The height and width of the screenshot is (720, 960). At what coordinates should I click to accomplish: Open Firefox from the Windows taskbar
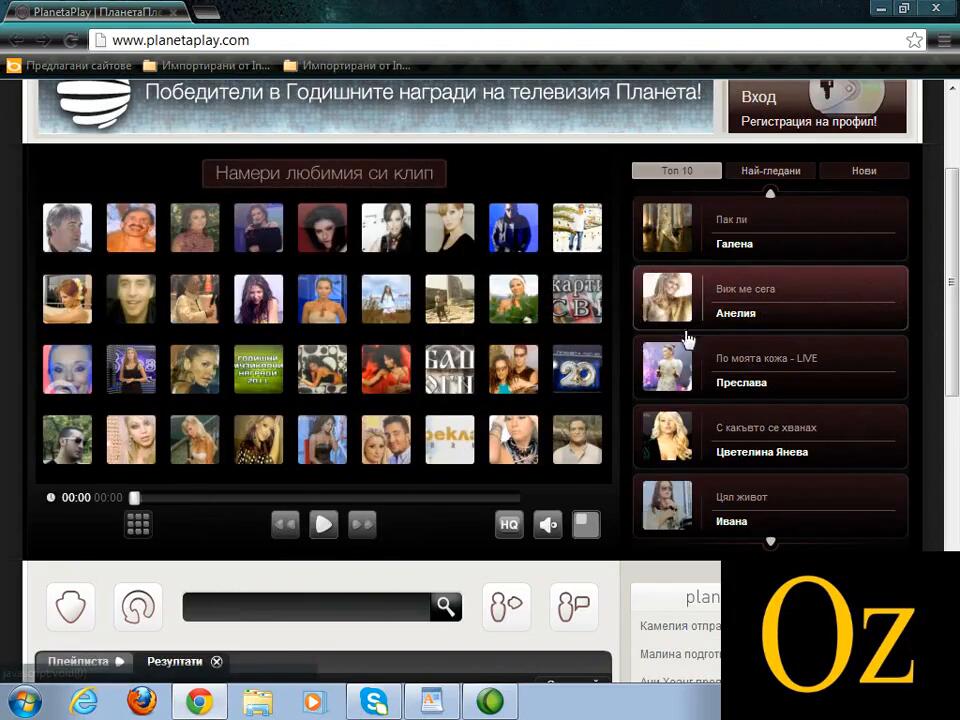coord(142,701)
